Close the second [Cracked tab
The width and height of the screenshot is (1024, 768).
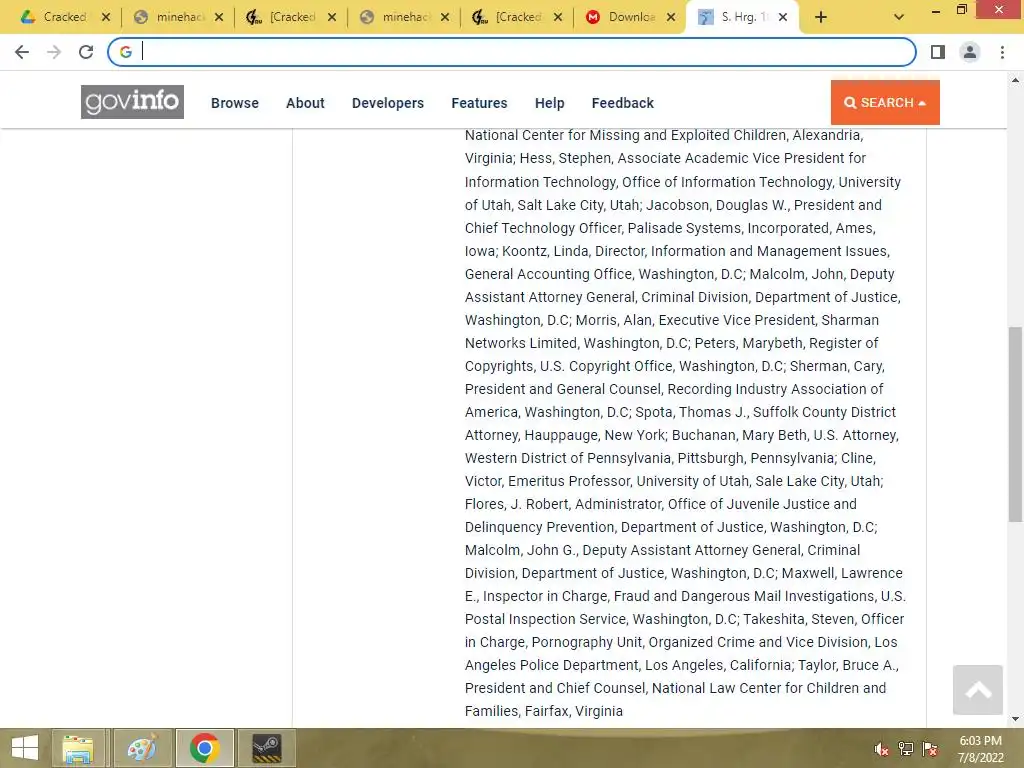click(x=332, y=18)
